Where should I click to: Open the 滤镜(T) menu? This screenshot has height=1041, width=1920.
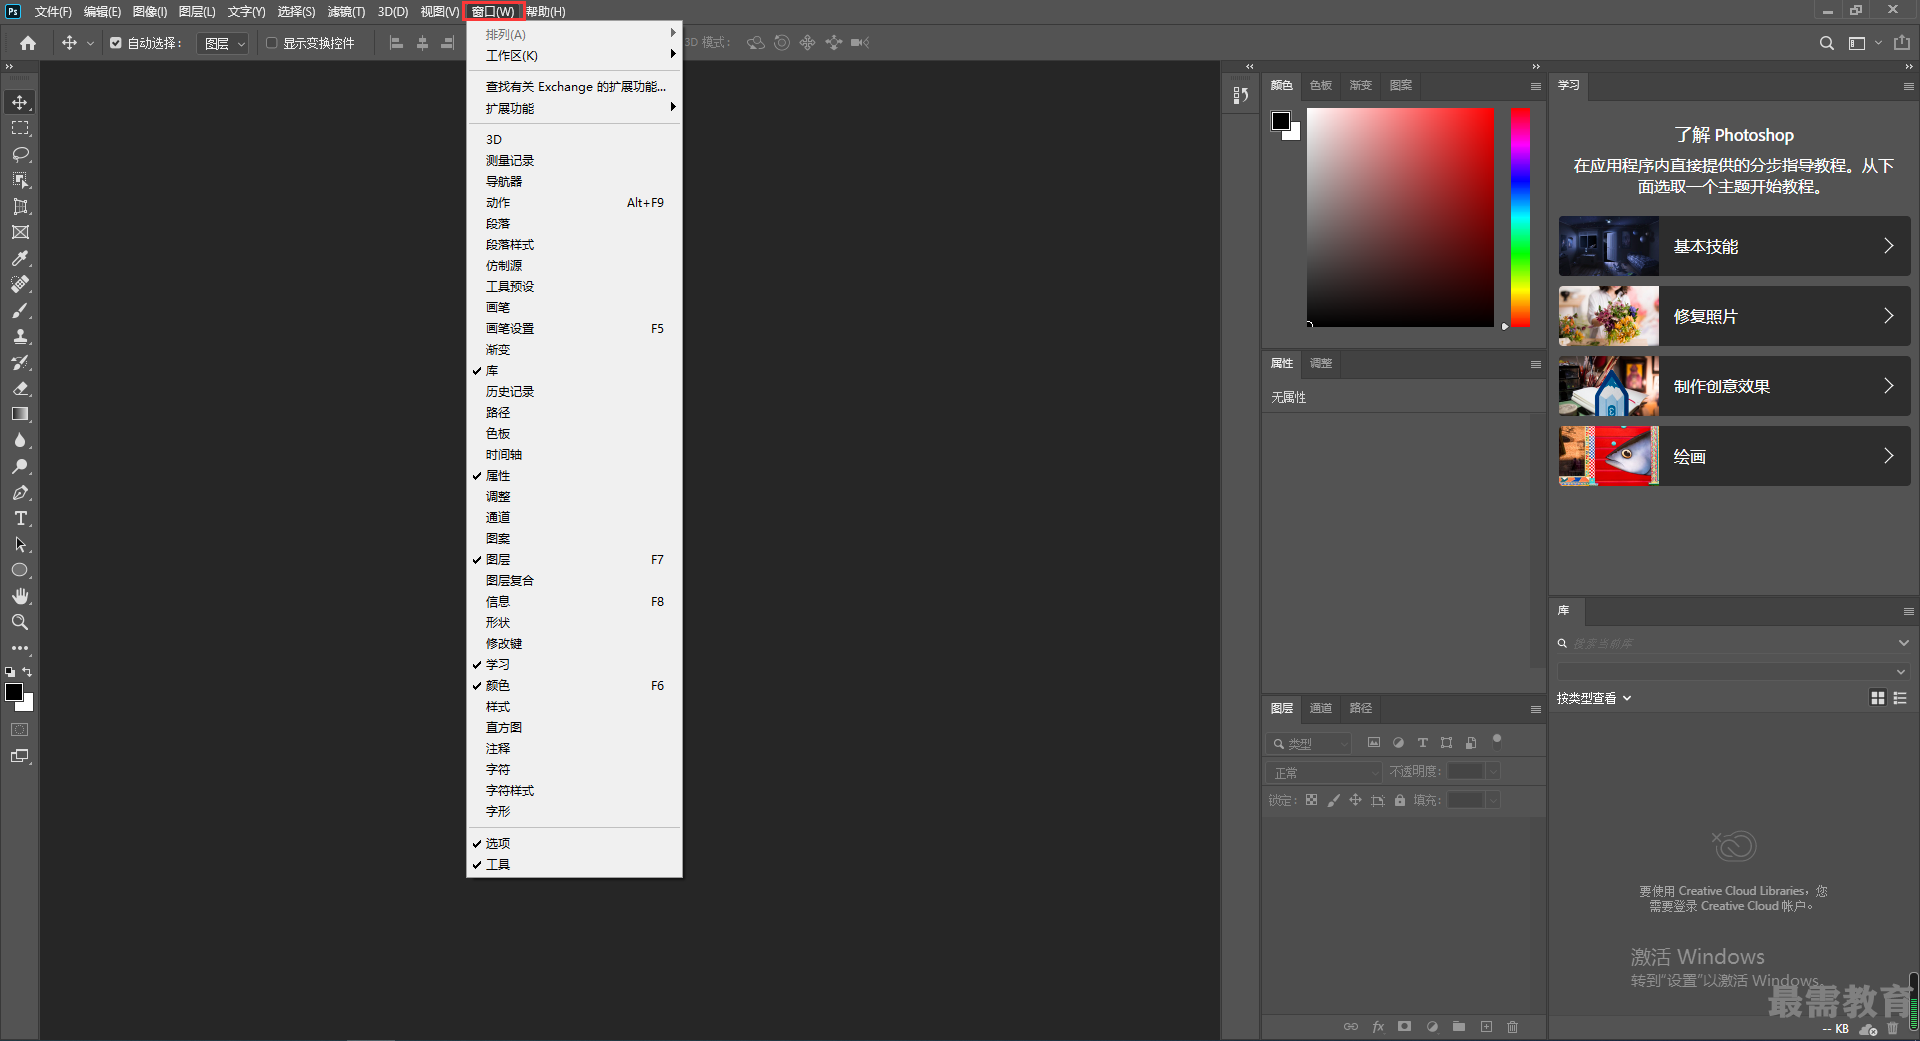click(346, 12)
